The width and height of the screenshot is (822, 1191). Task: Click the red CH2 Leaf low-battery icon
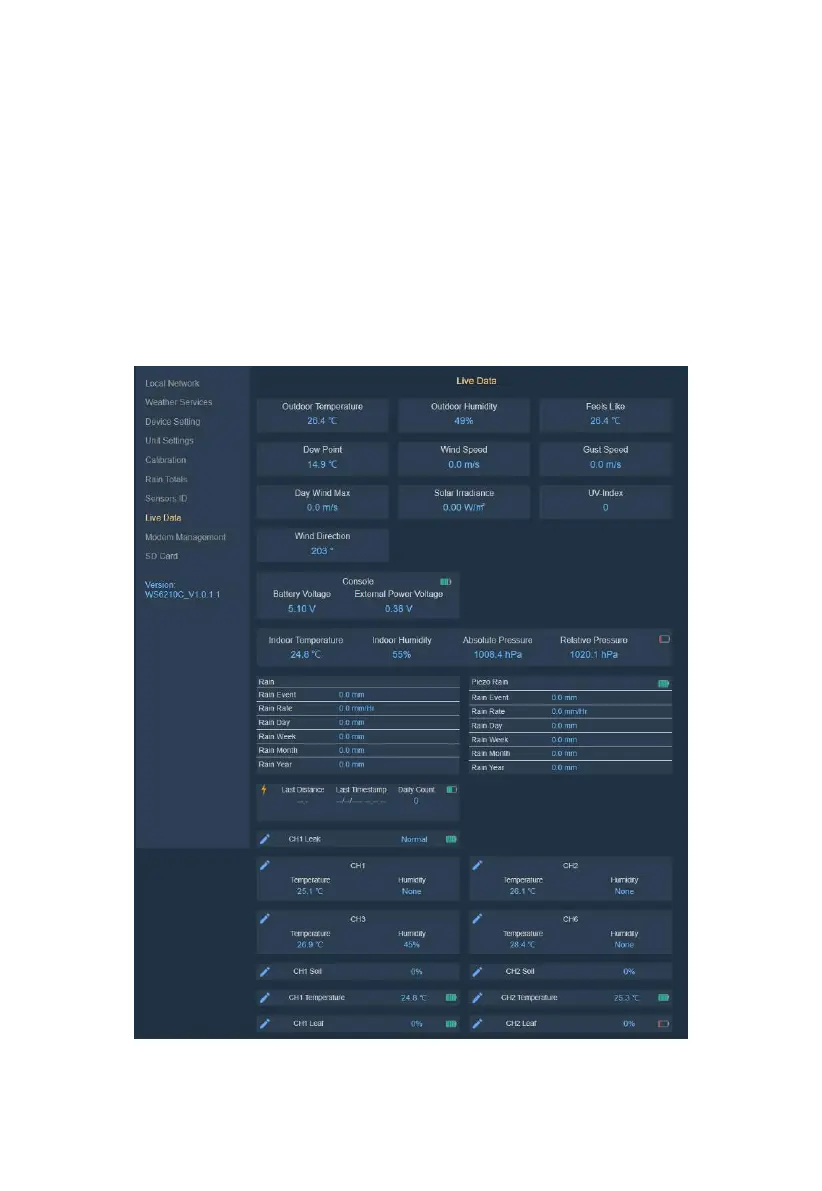tap(663, 1024)
